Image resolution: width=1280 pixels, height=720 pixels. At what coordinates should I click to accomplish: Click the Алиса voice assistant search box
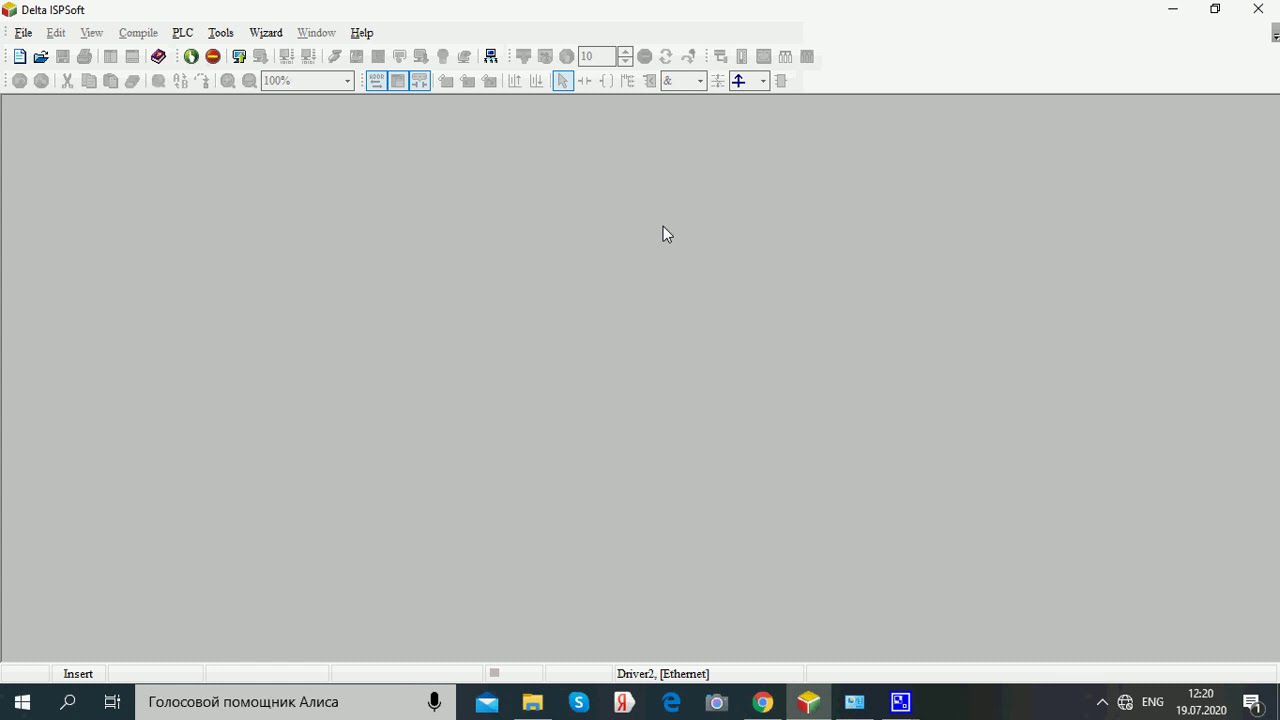pyautogui.click(x=296, y=702)
